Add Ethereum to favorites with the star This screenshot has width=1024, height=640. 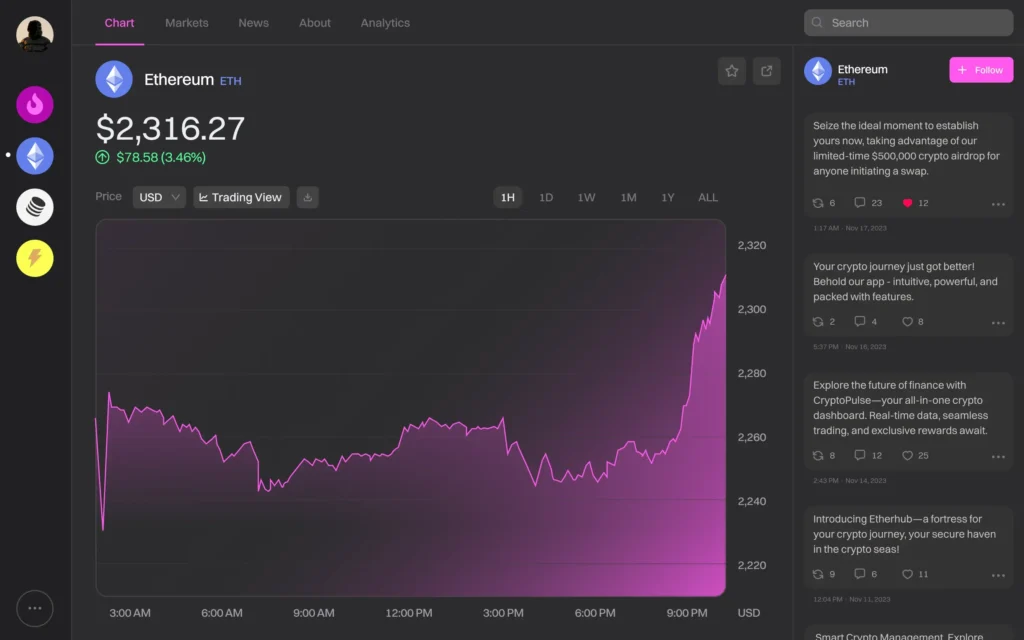(731, 71)
